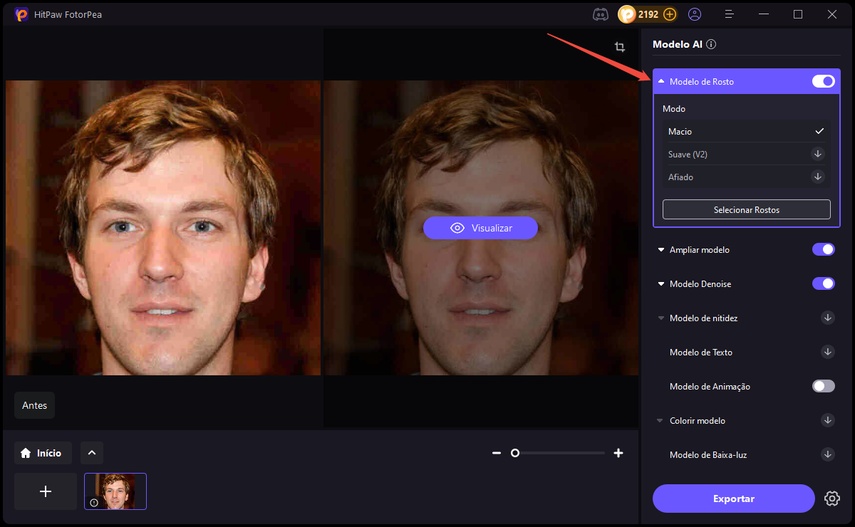855x527 pixels.
Task: Add more credits with the plus icon
Action: point(670,15)
